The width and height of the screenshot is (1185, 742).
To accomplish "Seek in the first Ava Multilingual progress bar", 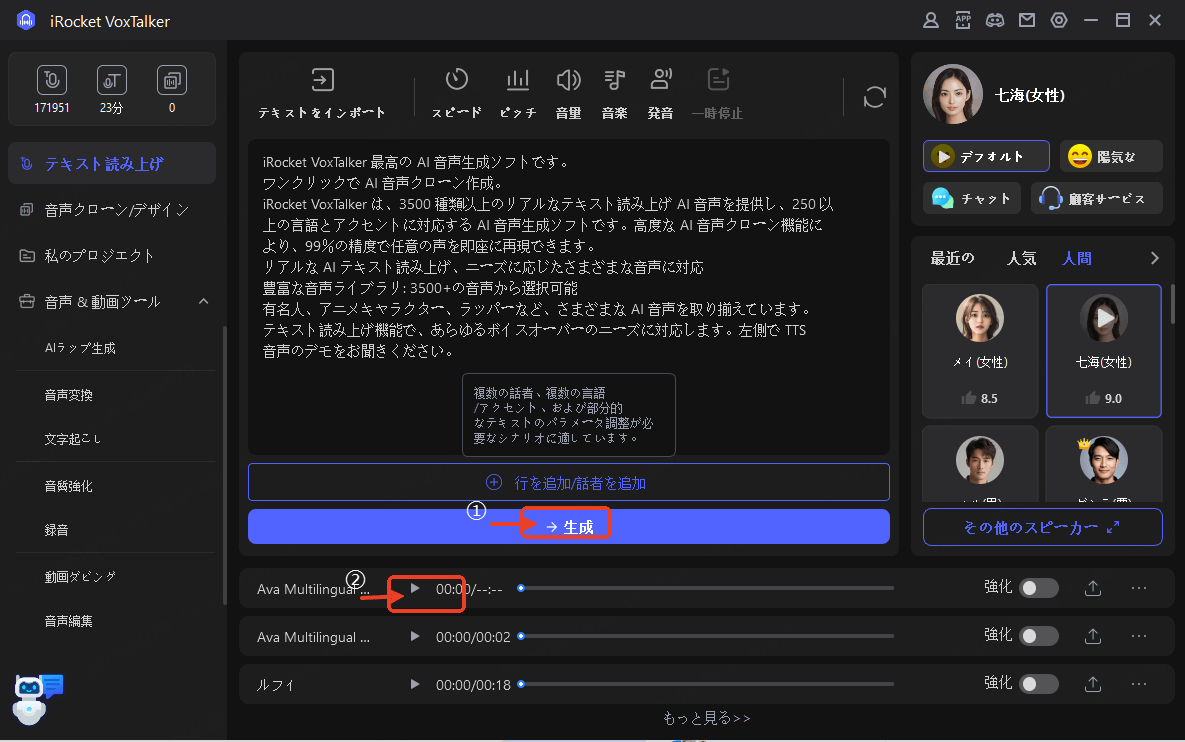I will click(x=707, y=588).
